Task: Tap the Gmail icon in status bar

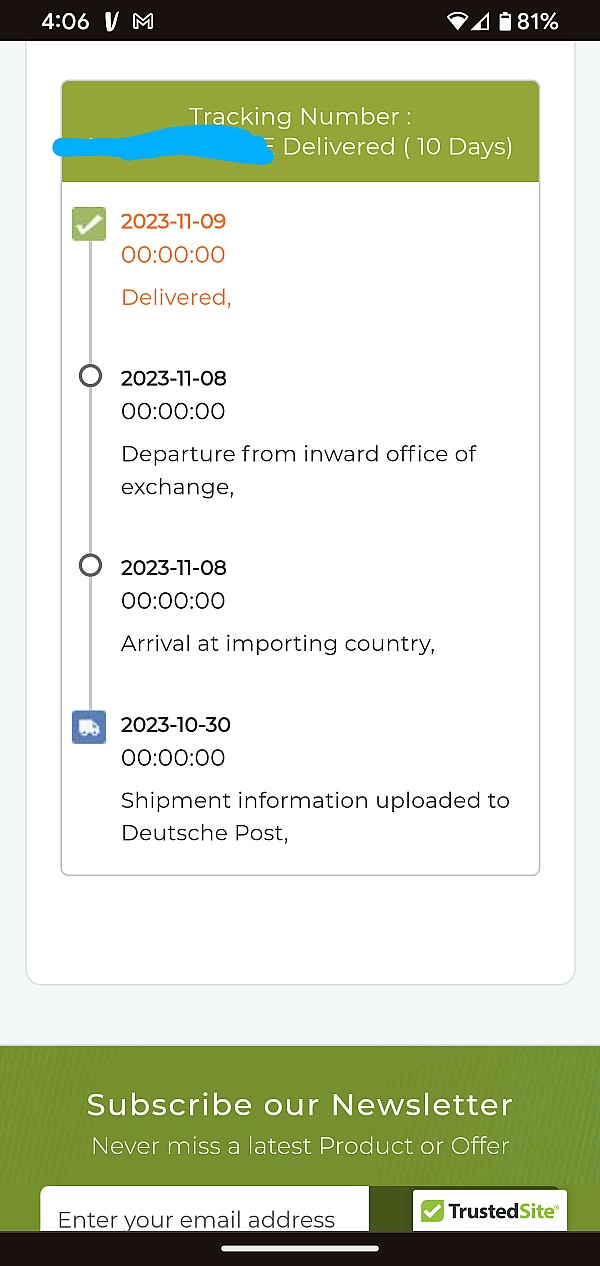Action: point(143,21)
